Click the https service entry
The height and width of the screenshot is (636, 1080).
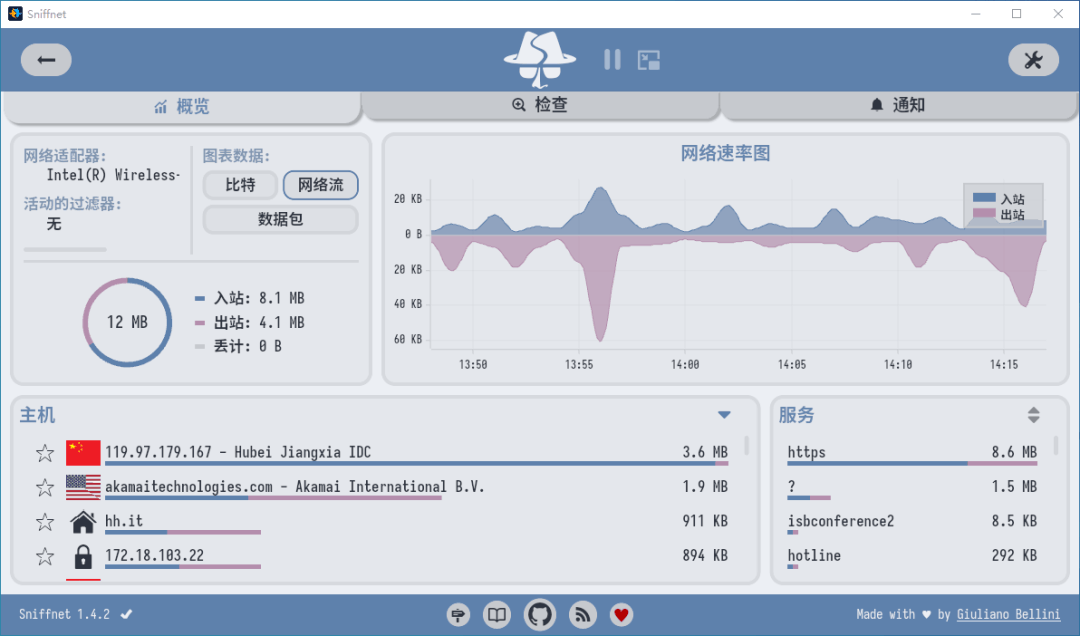(x=807, y=453)
